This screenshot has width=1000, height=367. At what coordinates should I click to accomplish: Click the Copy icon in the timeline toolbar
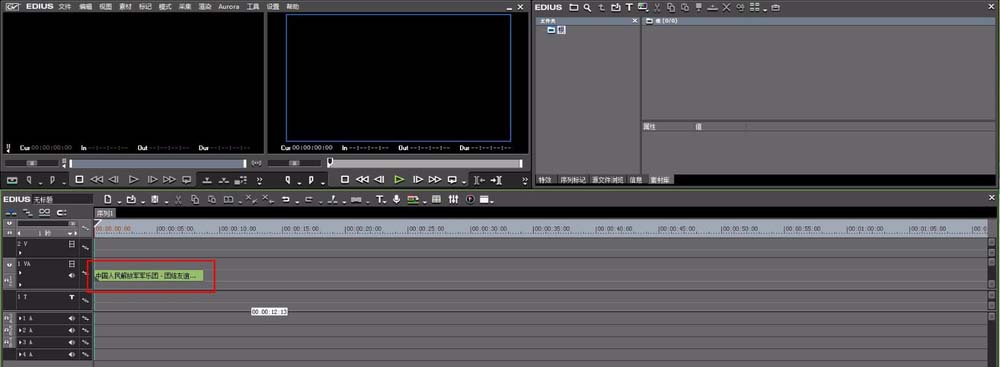195,199
